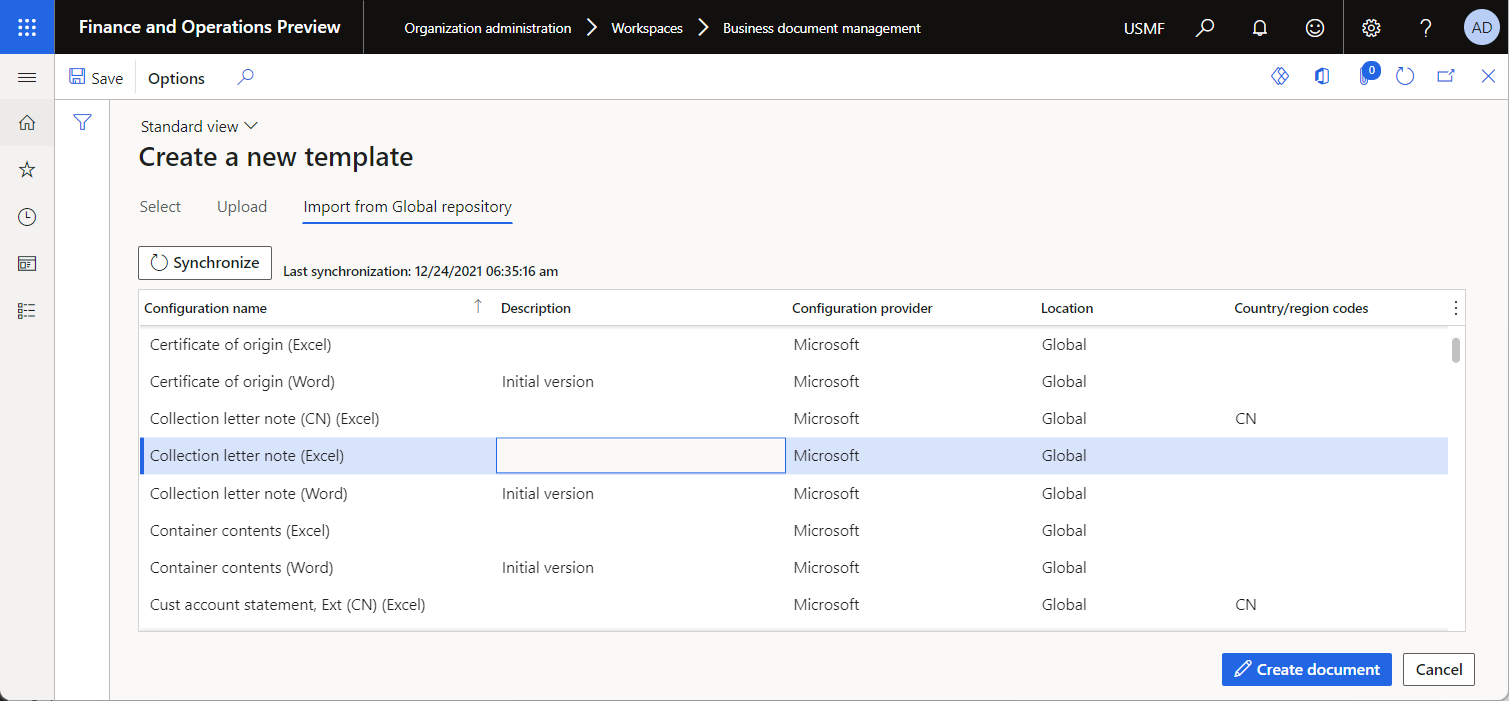Toggle the filter pane open
The width and height of the screenshot is (1509, 701).
(82, 121)
